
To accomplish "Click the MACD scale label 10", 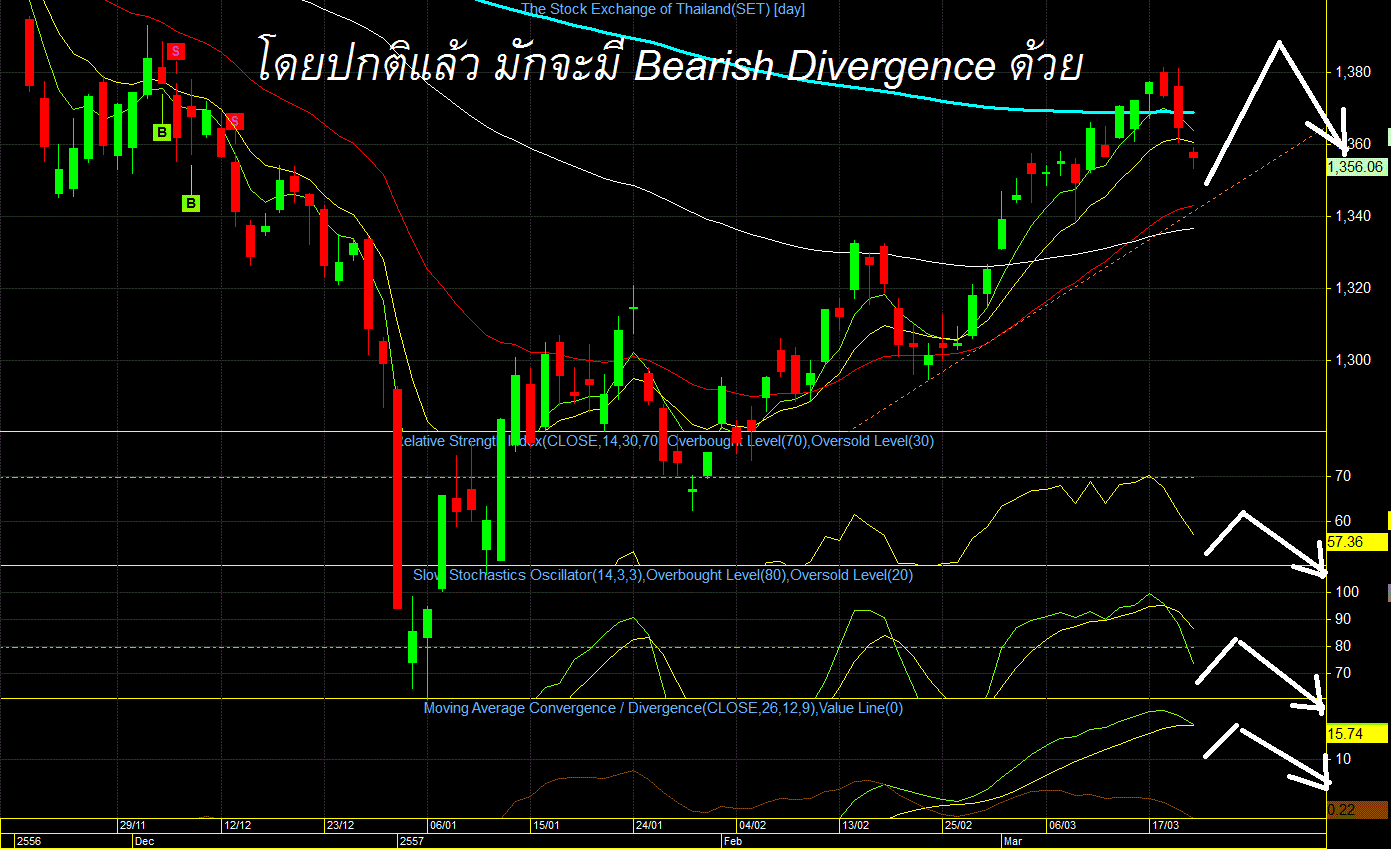I will point(1344,759).
